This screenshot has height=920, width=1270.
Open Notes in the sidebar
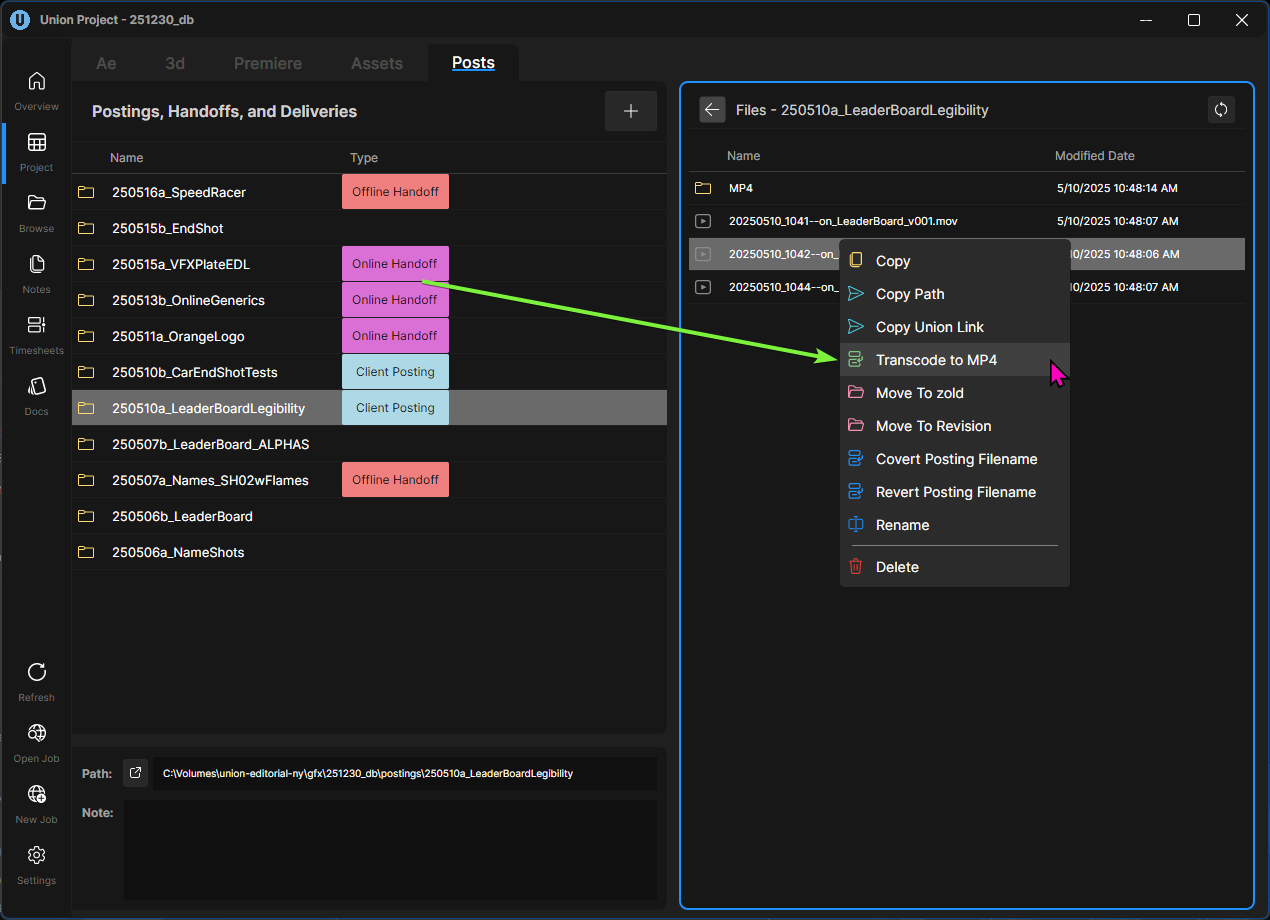point(36,272)
